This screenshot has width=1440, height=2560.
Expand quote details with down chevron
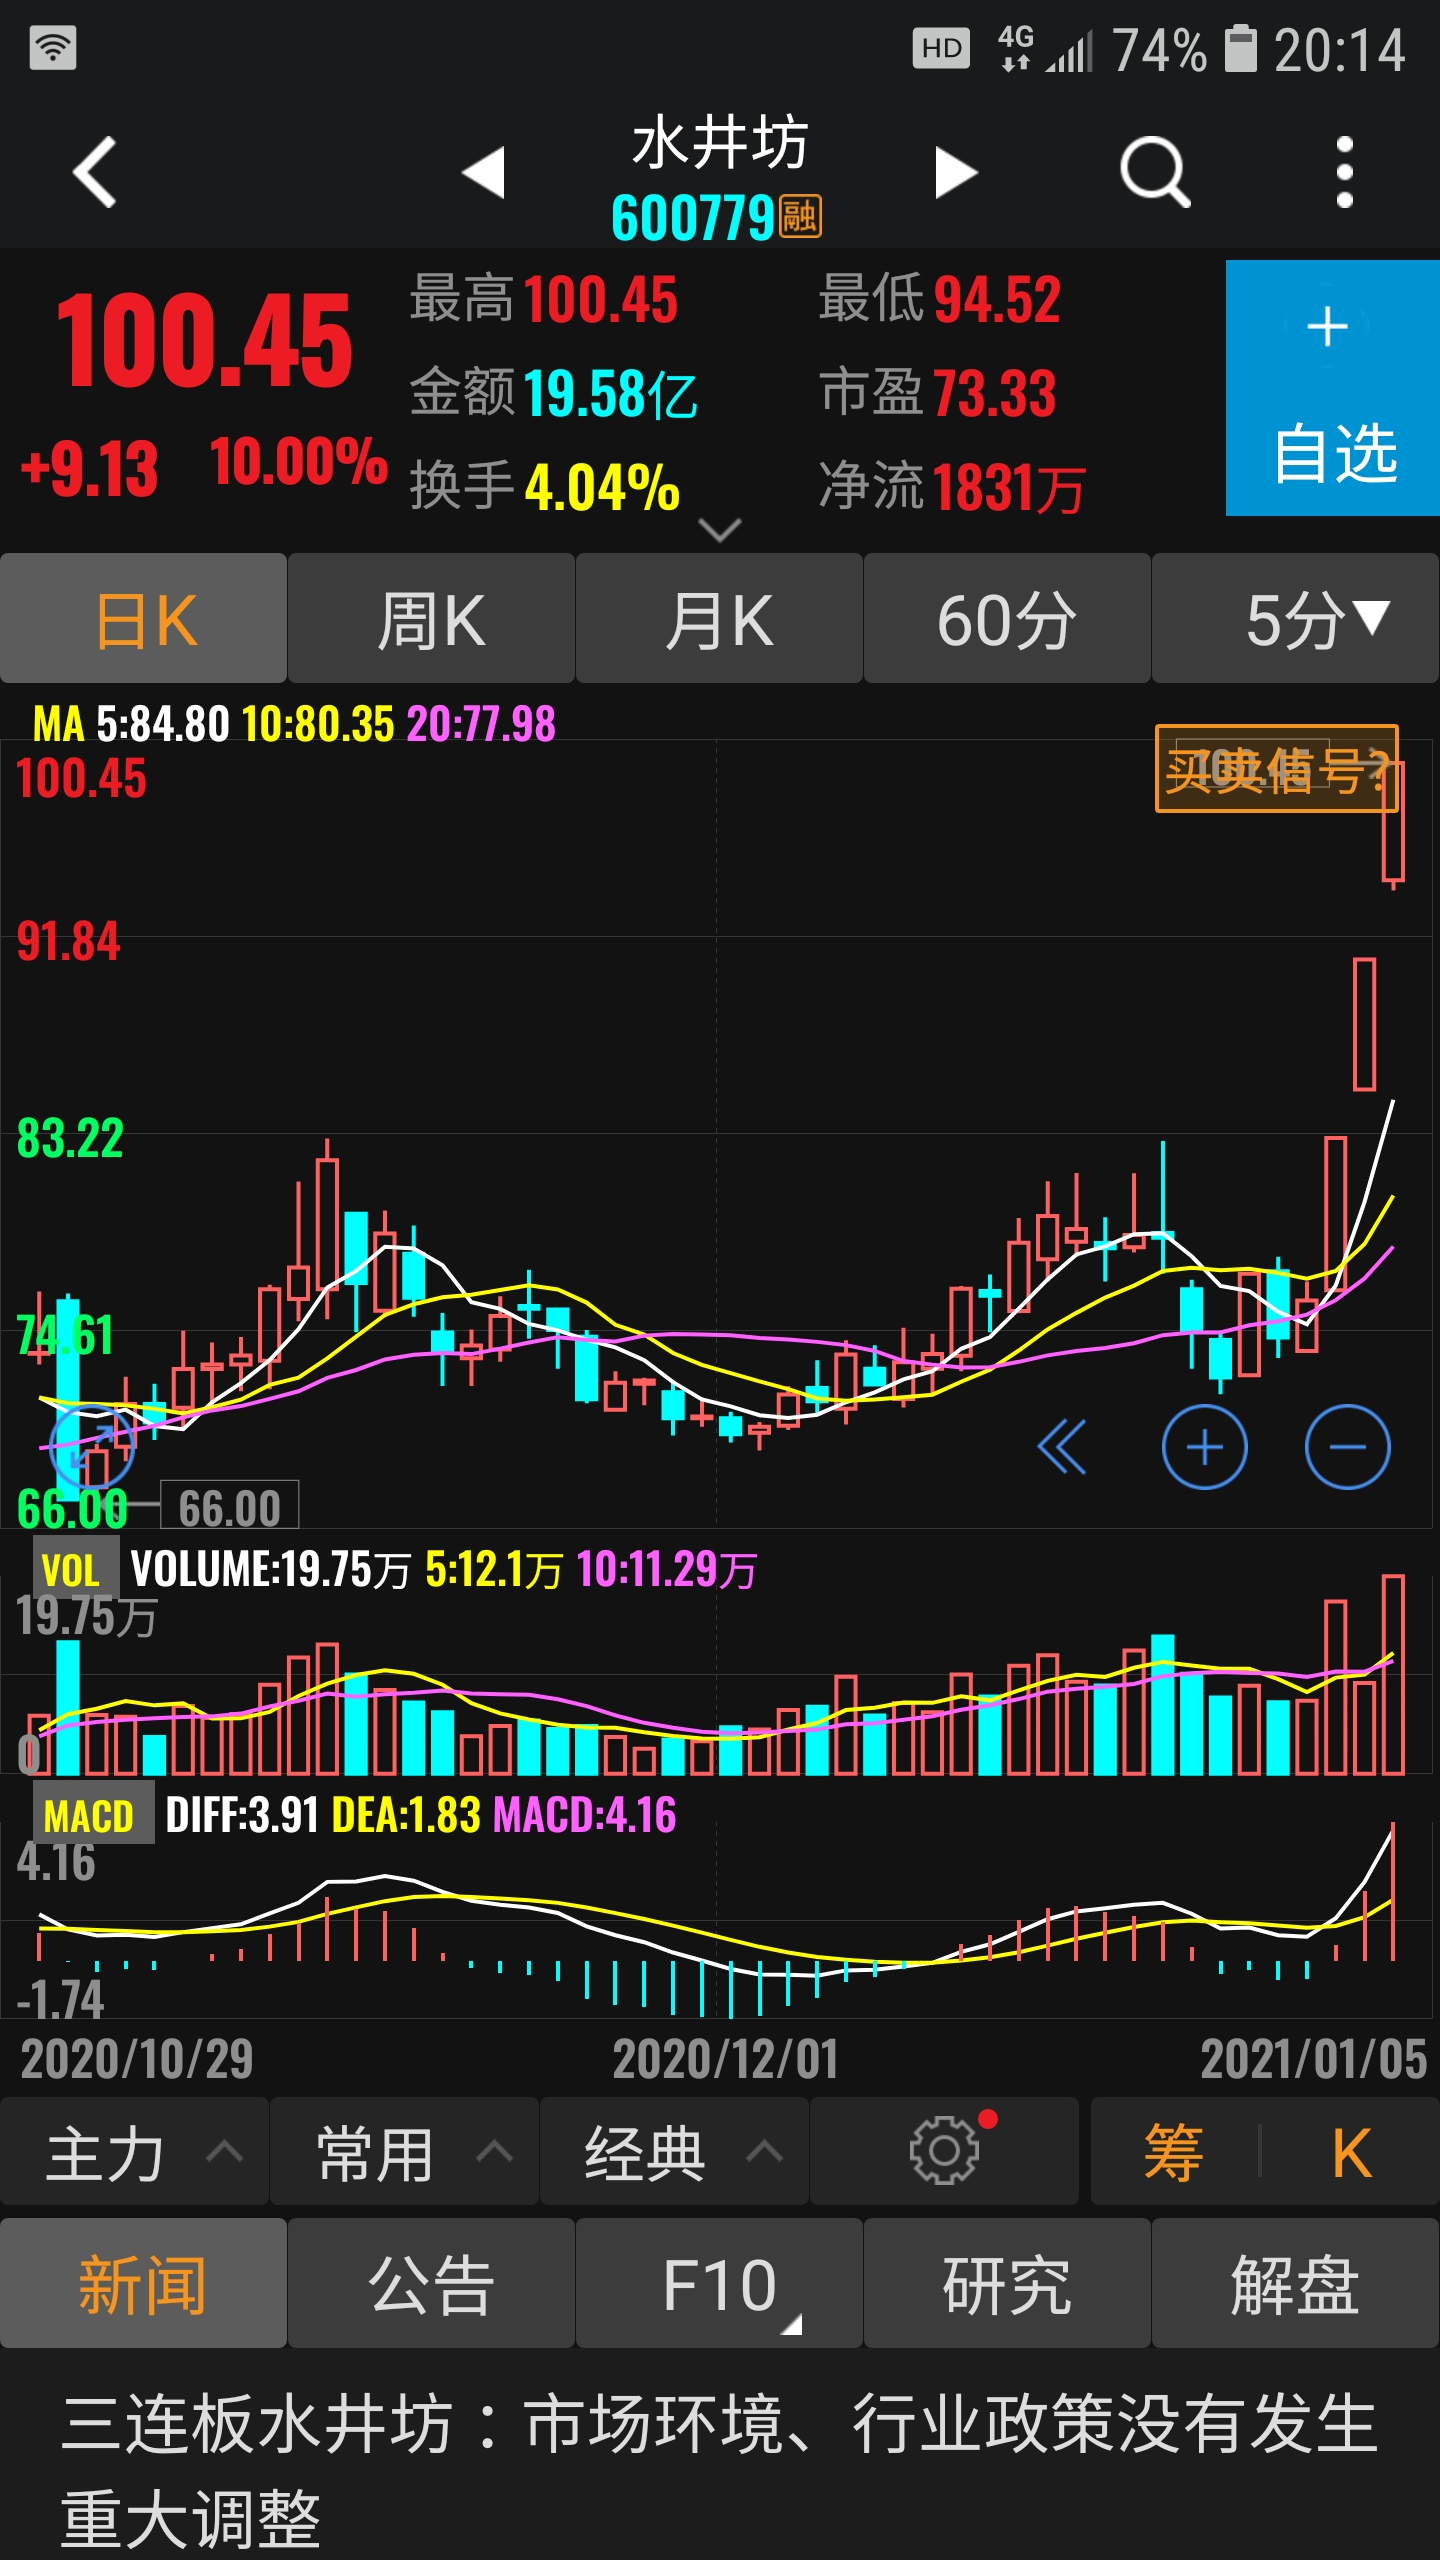click(720, 529)
